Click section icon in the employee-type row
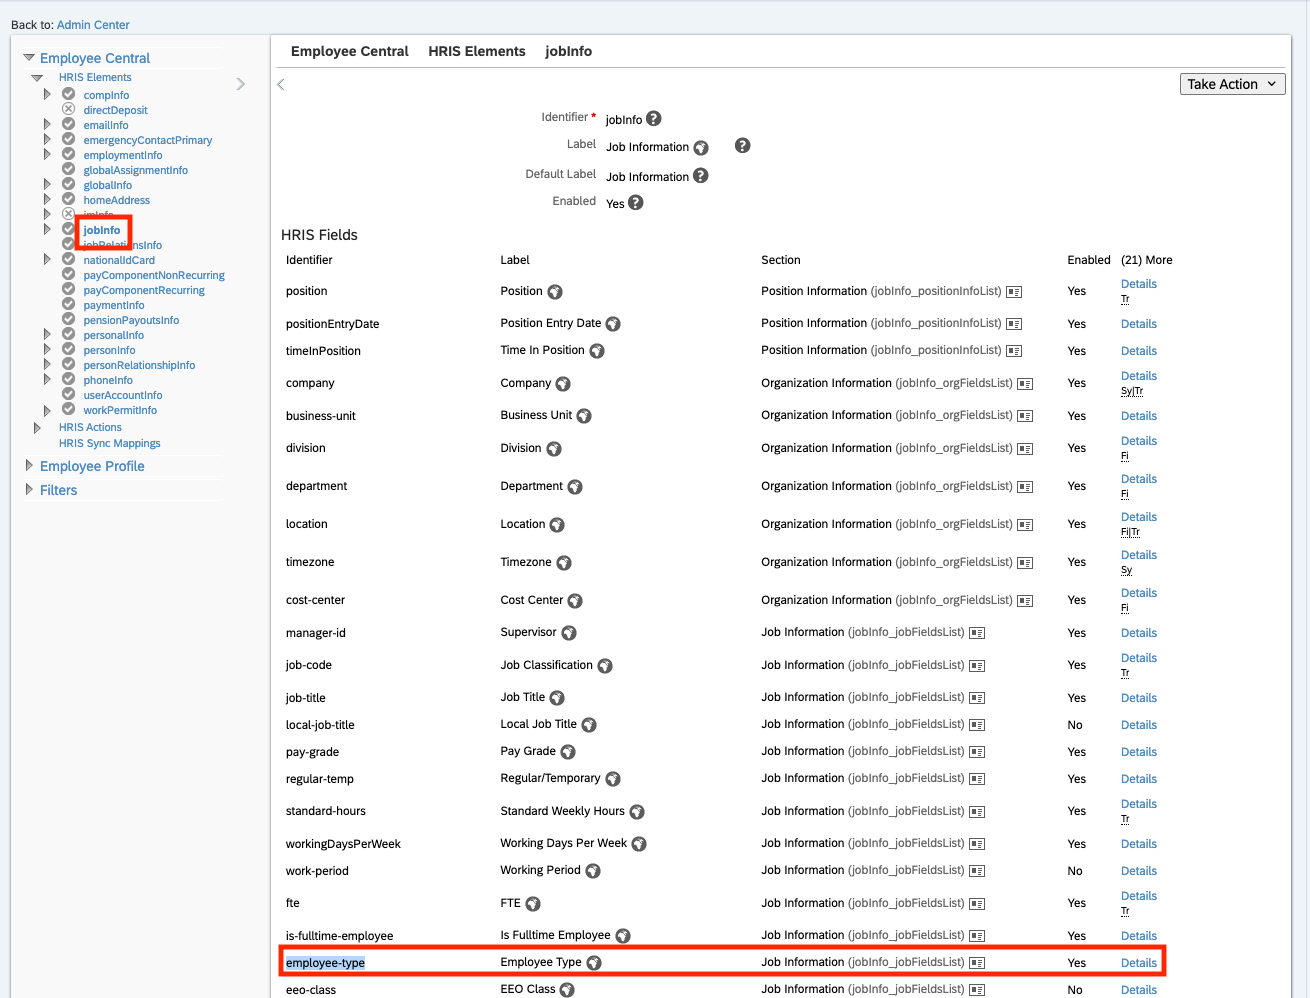The width and height of the screenshot is (1310, 998). [977, 963]
